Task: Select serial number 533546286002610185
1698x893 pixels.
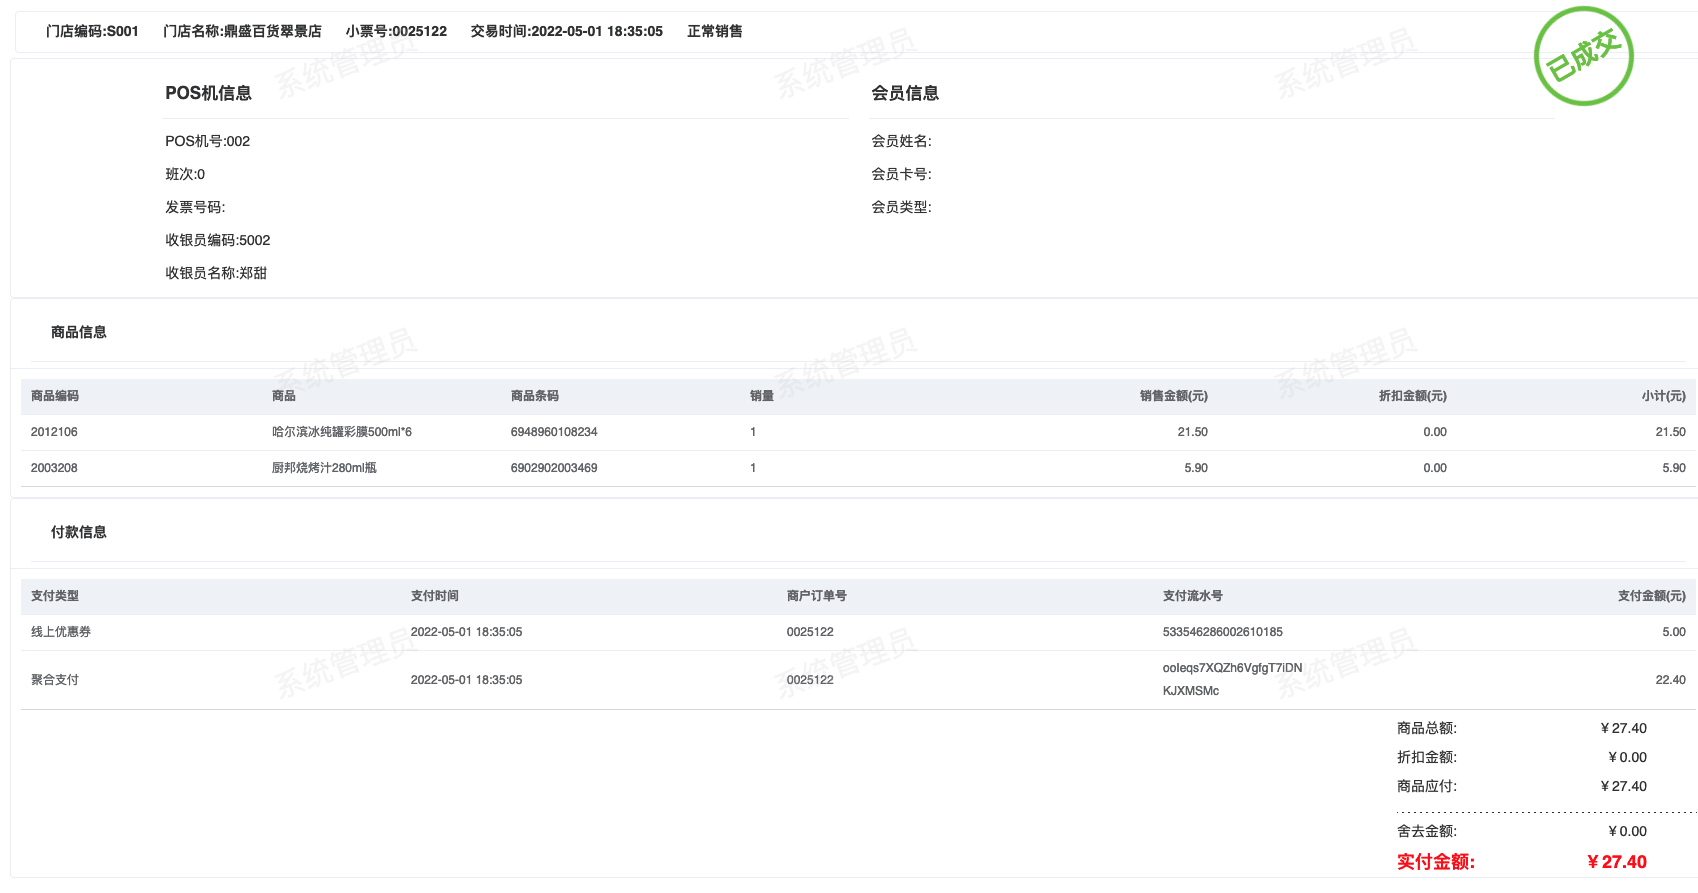Action: point(1223,632)
